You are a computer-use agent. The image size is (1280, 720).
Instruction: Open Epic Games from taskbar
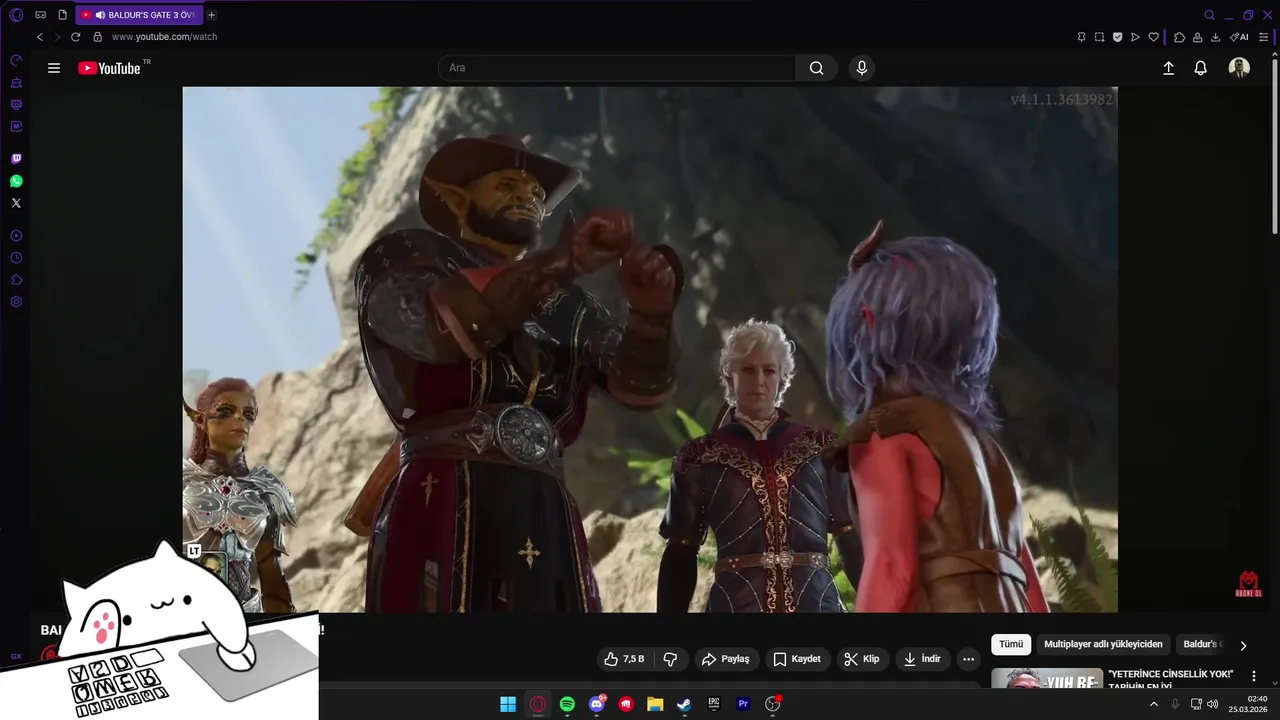(714, 704)
